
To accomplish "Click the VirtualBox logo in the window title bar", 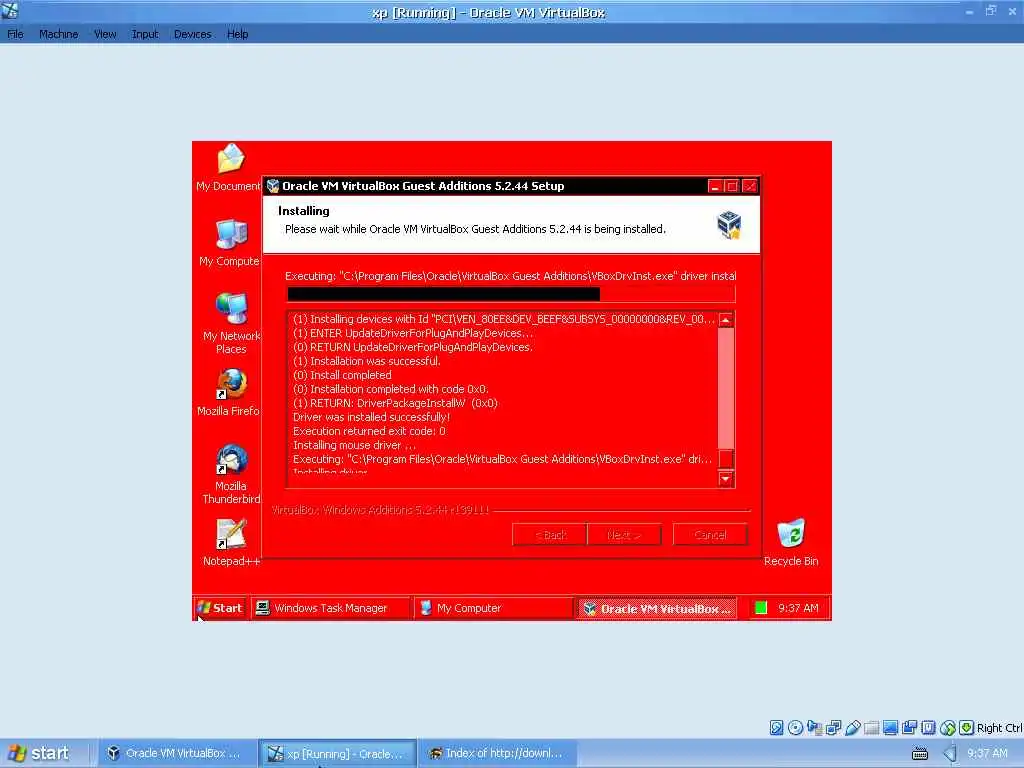I will (10, 10).
